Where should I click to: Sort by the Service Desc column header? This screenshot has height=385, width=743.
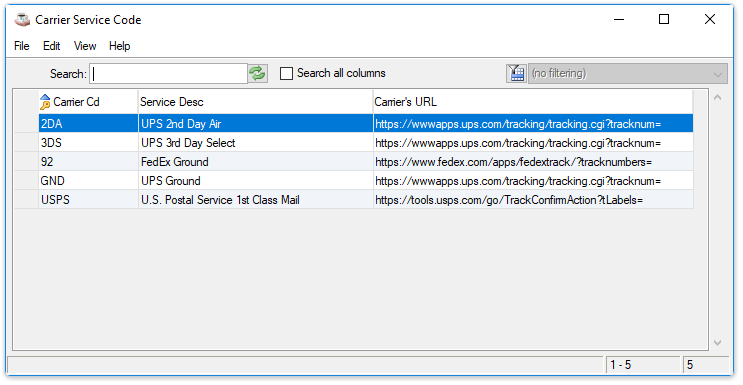255,101
